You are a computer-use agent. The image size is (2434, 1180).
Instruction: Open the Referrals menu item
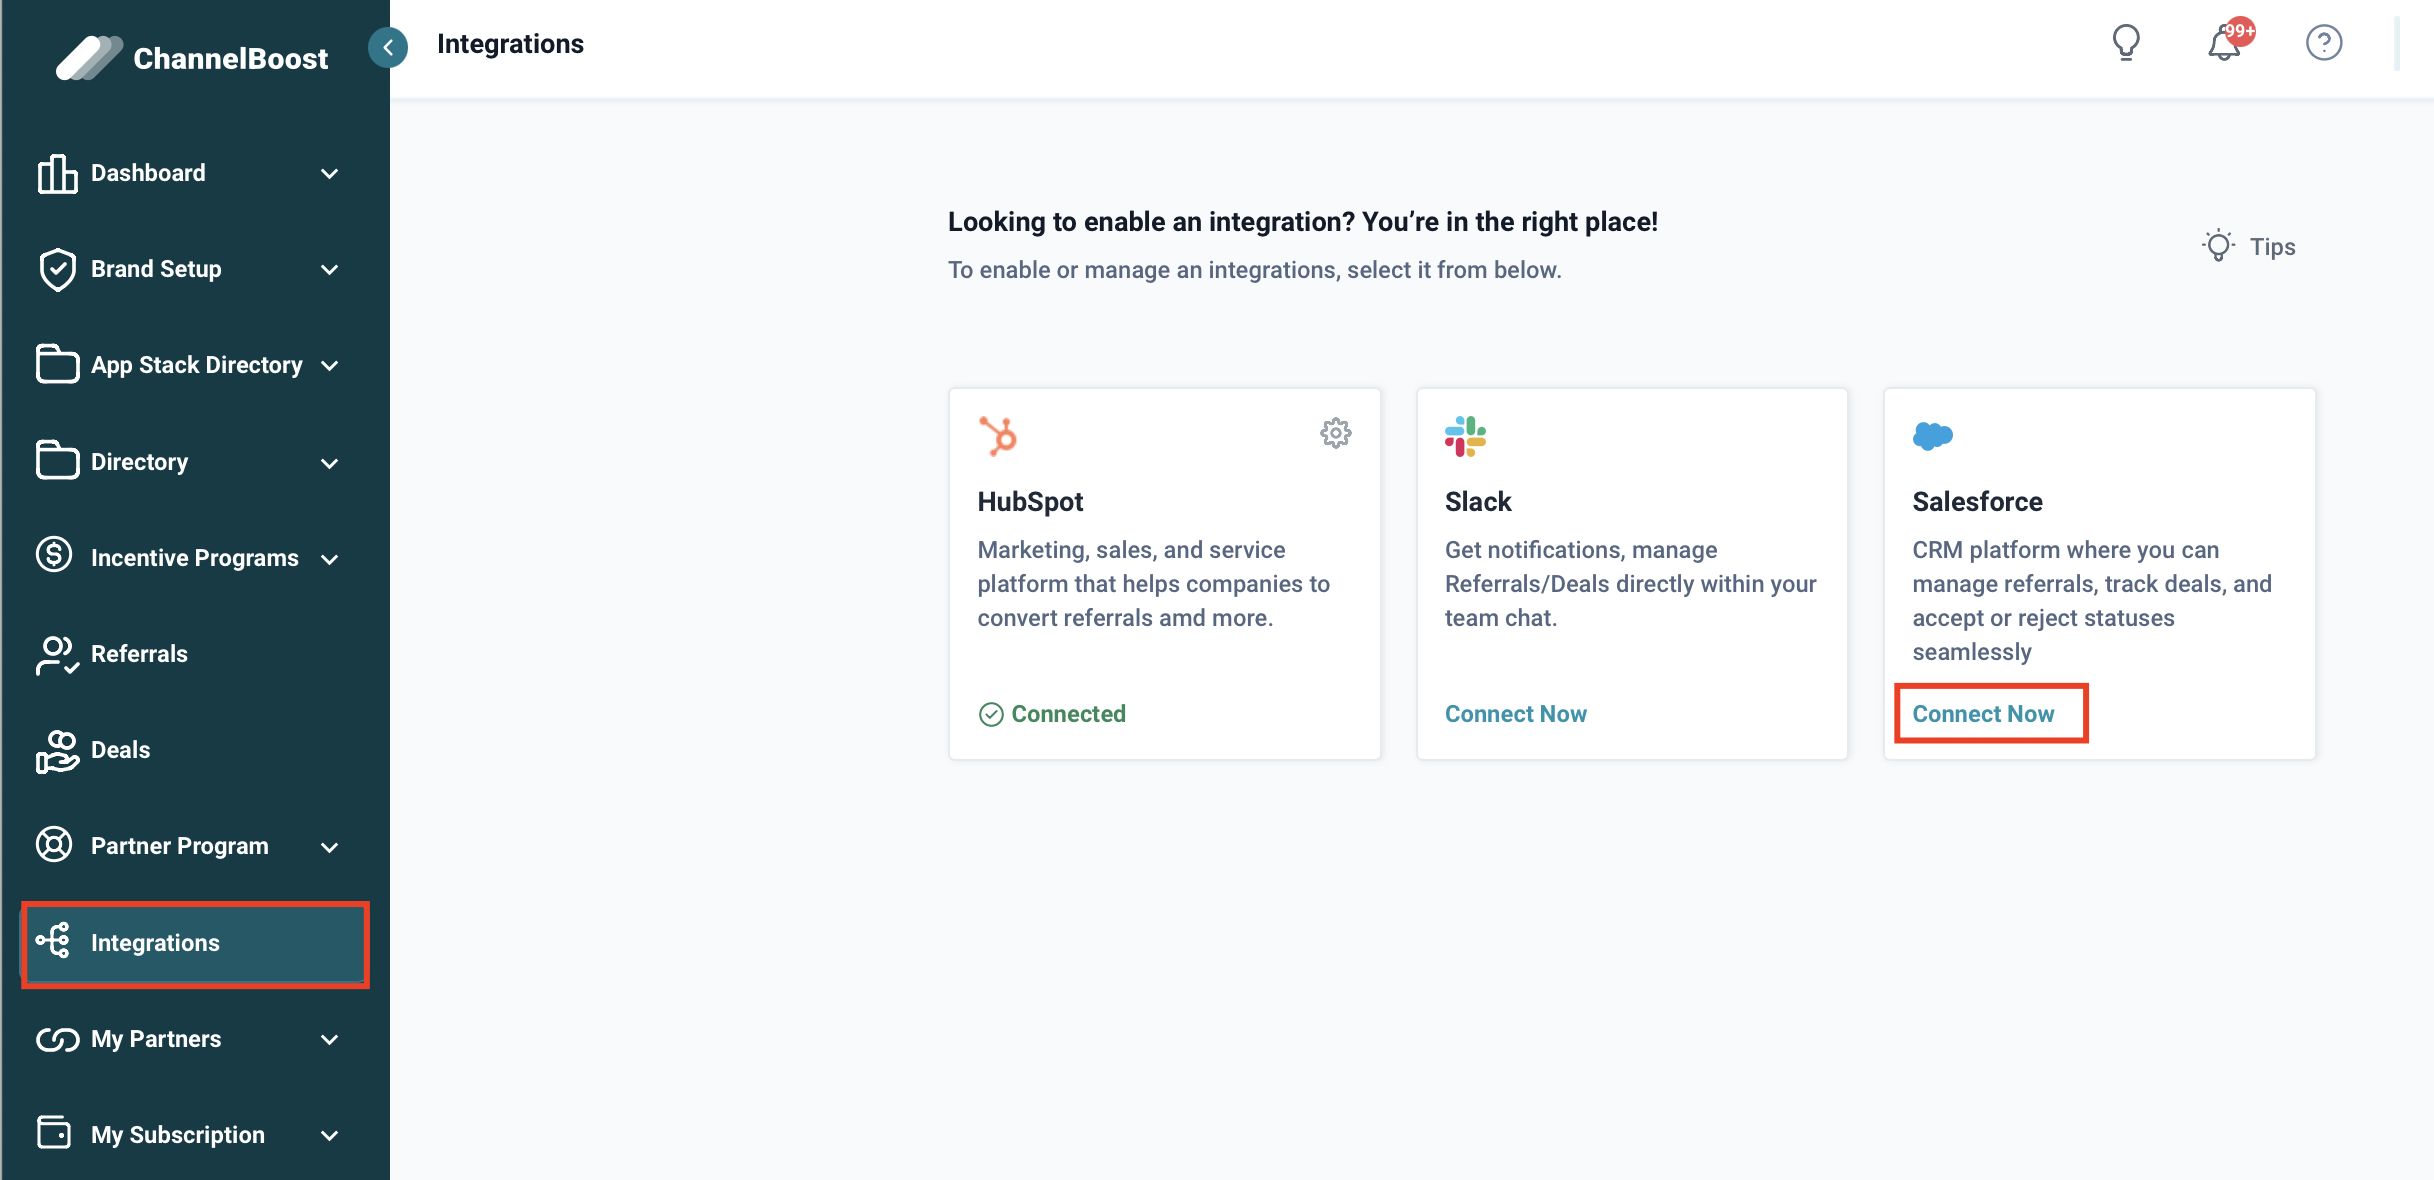click(x=139, y=654)
